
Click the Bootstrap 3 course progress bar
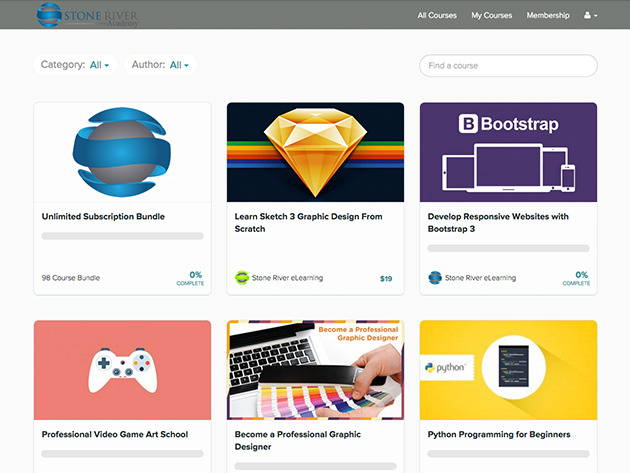pyautogui.click(x=508, y=248)
